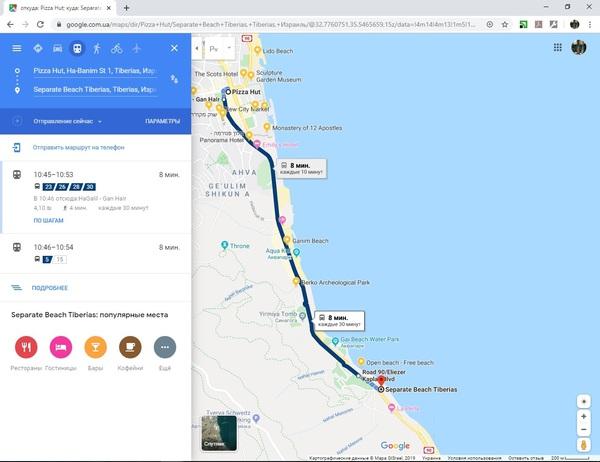Send the route to phone

click(78, 147)
